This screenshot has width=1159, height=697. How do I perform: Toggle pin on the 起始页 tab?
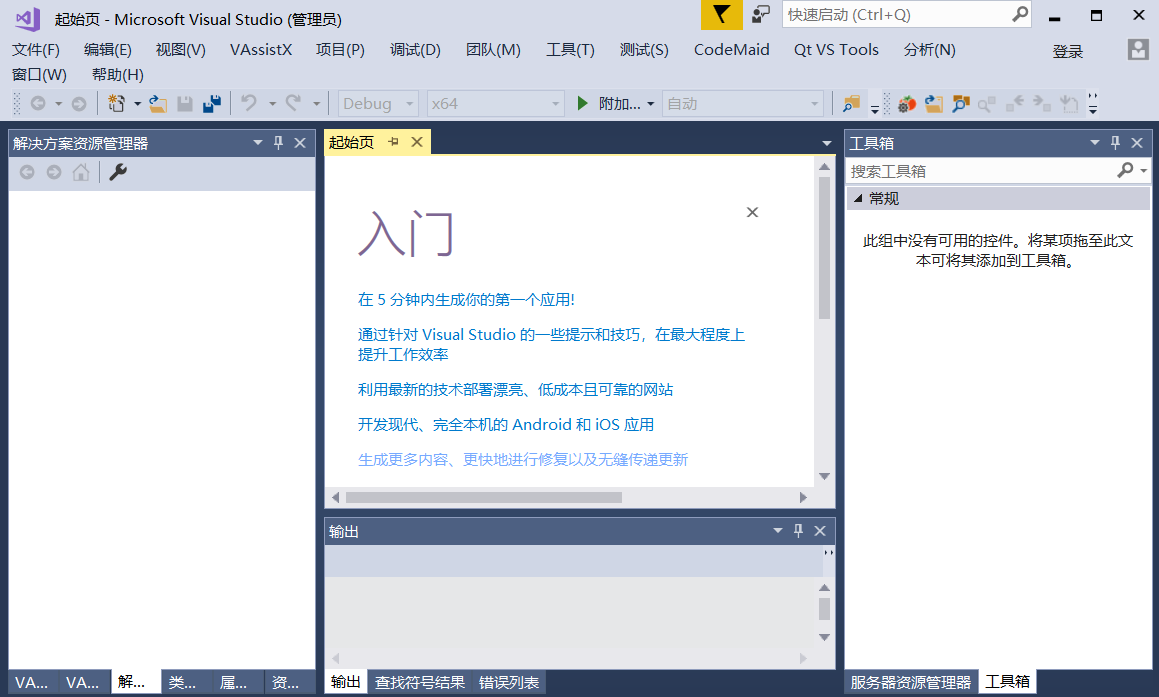394,142
